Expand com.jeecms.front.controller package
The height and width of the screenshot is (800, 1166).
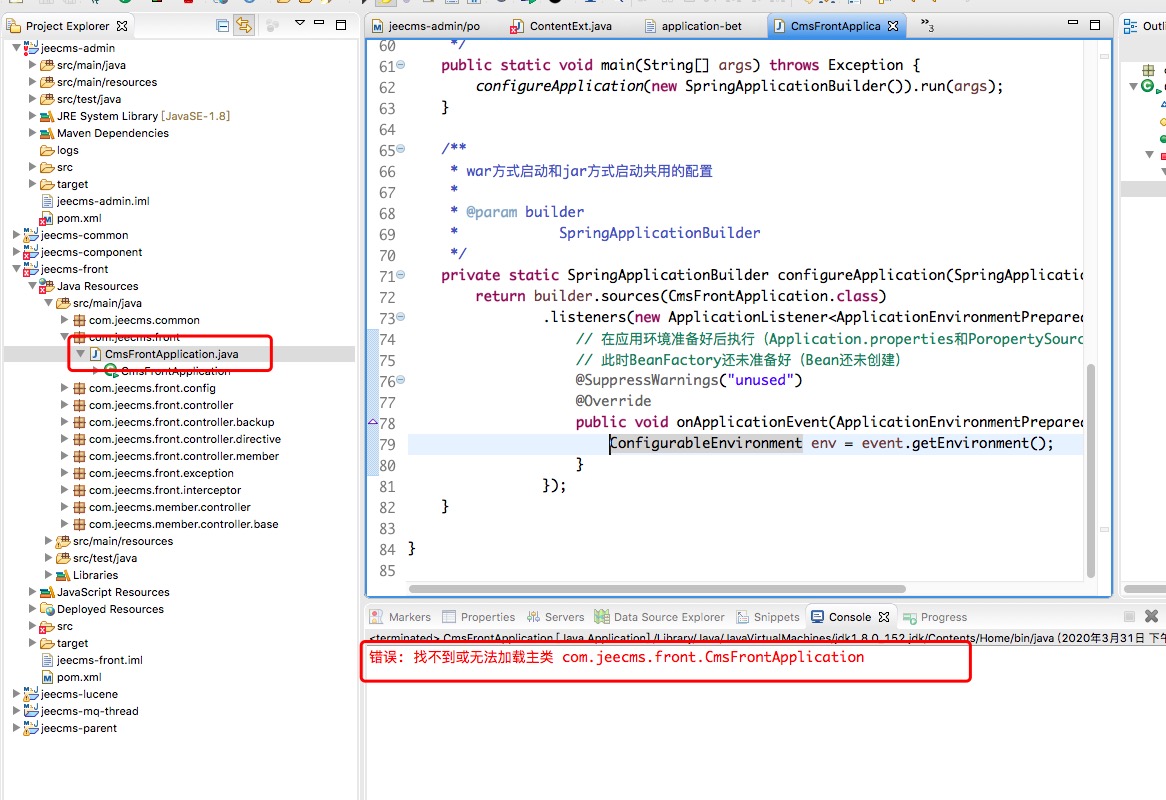point(65,405)
